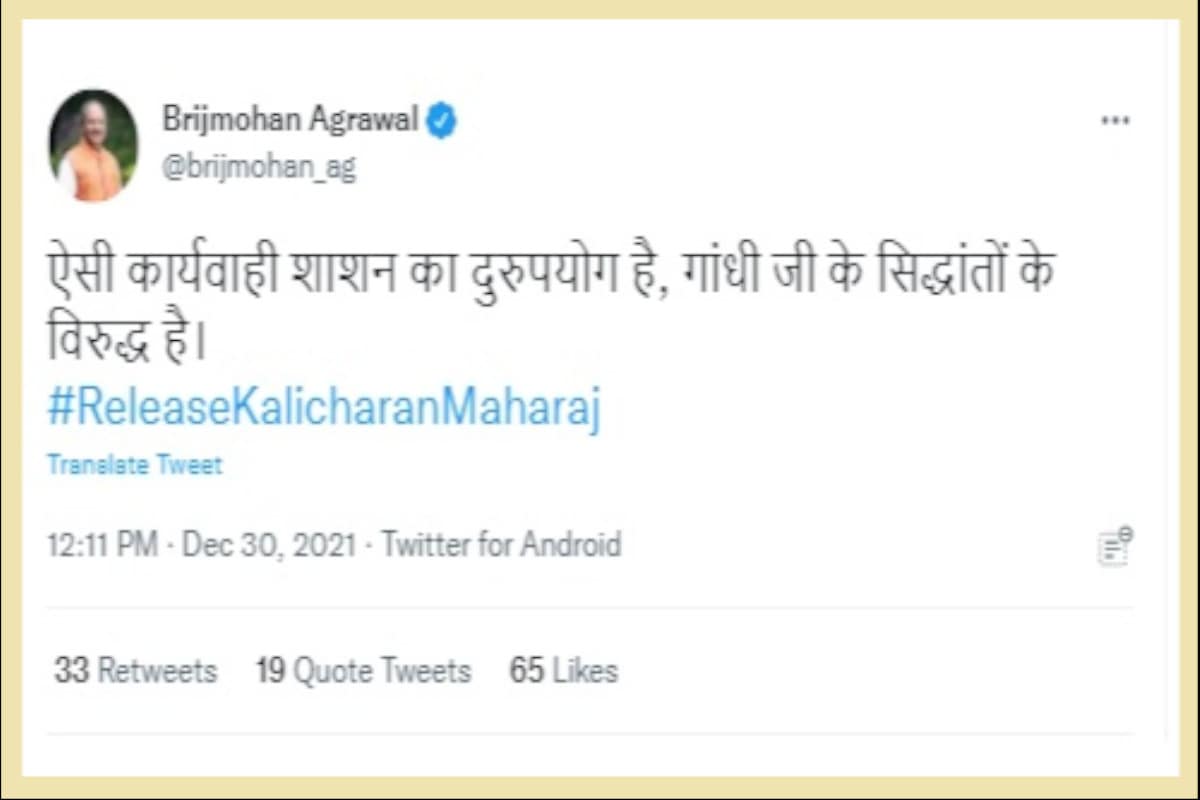Image resolution: width=1200 pixels, height=800 pixels.
Task: Click Translate Tweet
Action: [x=133, y=463]
